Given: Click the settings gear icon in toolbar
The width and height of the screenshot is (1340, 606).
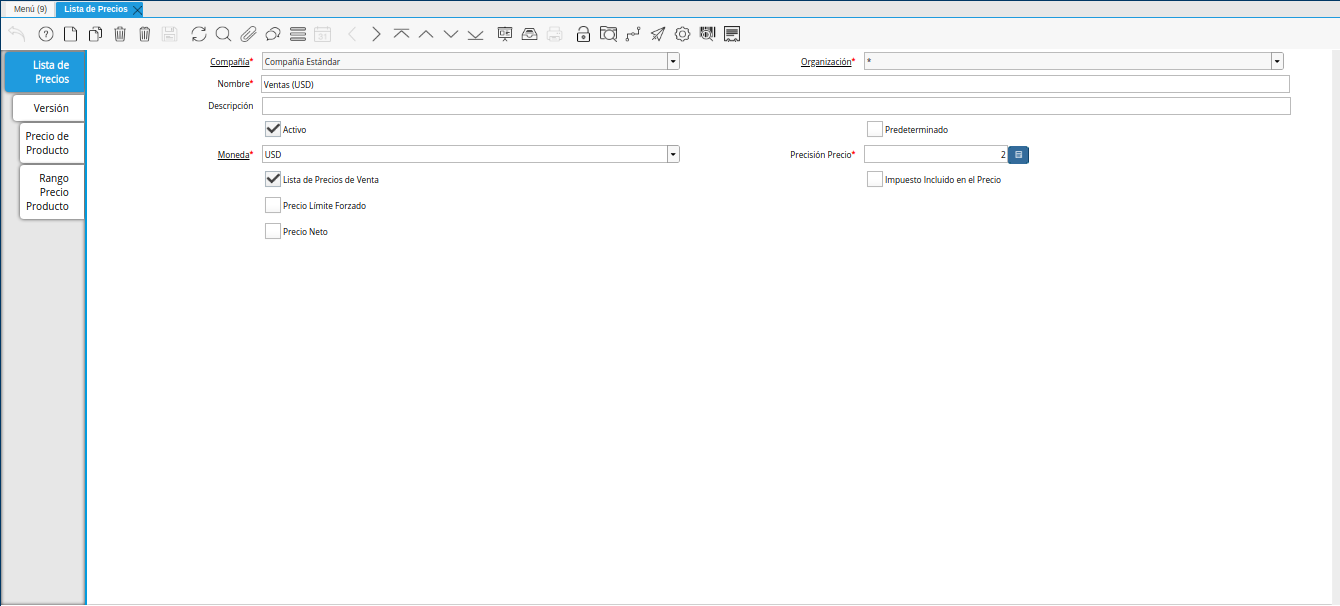Looking at the screenshot, I should pos(683,34).
